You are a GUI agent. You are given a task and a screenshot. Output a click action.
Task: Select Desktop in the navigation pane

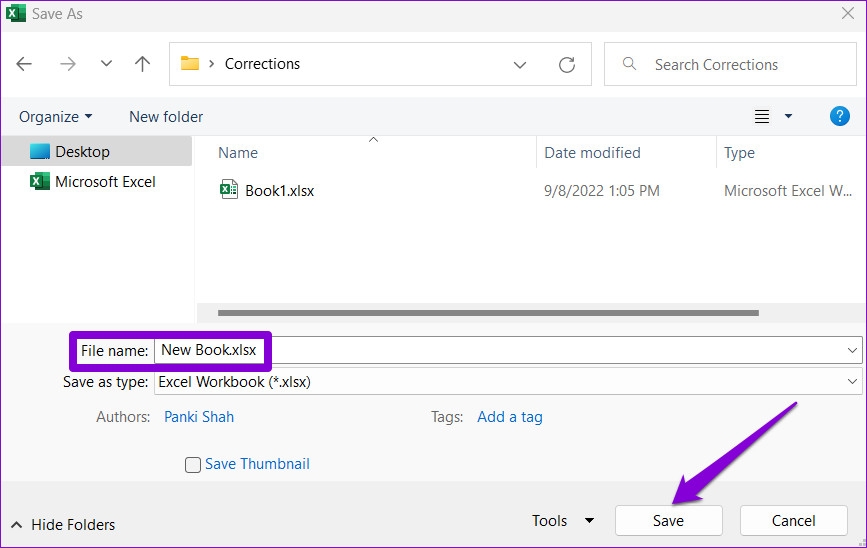click(97, 151)
